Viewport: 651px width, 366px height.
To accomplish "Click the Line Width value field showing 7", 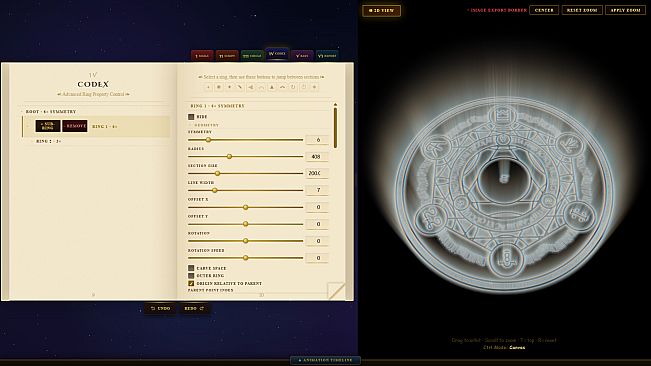I will pyautogui.click(x=317, y=190).
